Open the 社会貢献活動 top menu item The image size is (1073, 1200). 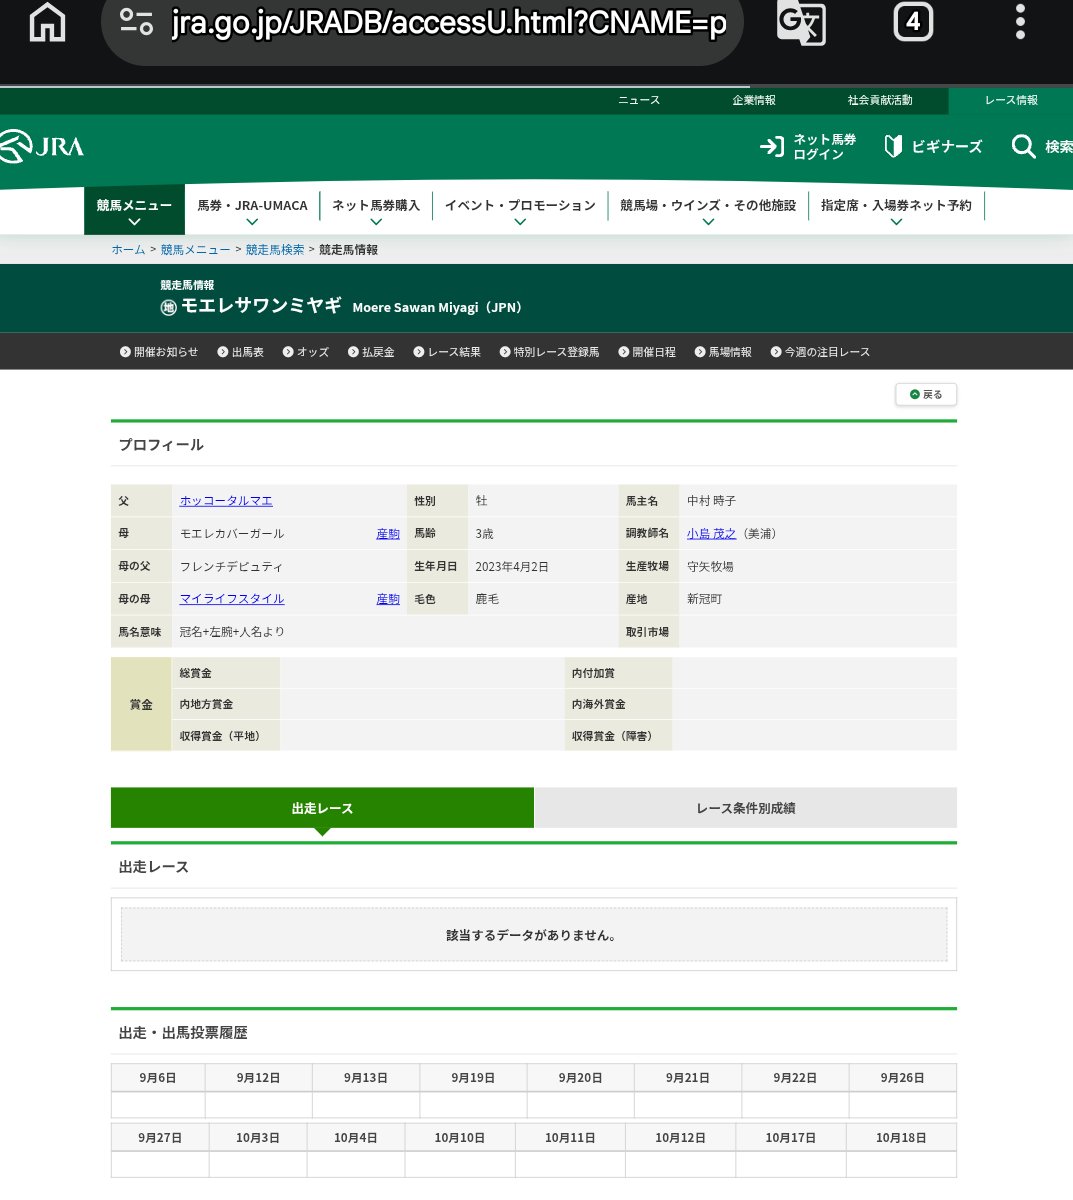[x=880, y=100]
